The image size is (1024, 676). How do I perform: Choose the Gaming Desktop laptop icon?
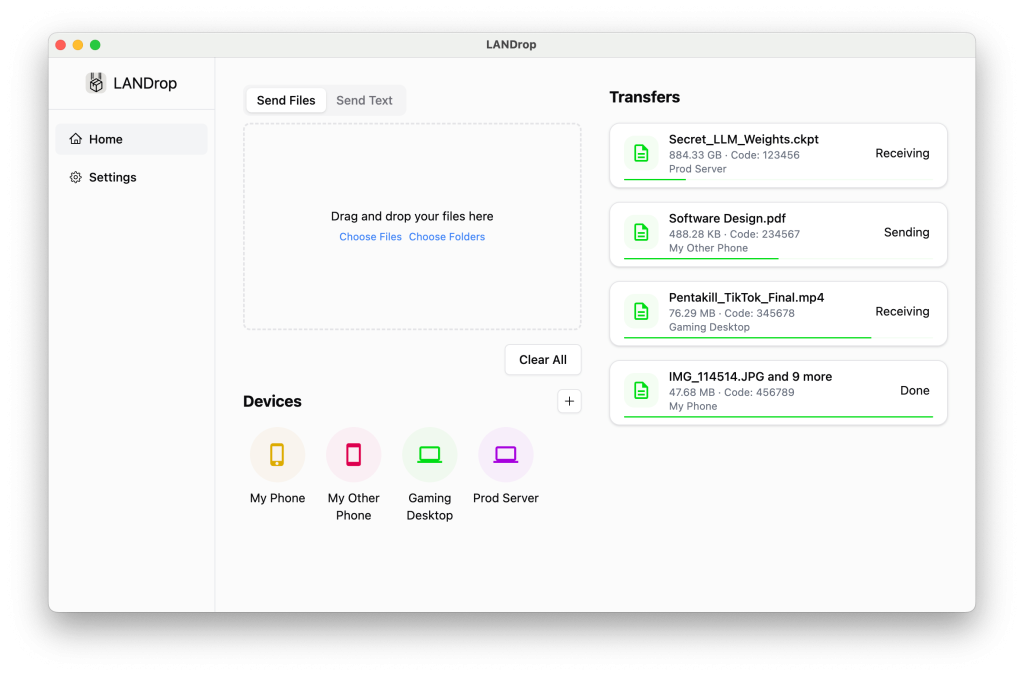(x=429, y=455)
